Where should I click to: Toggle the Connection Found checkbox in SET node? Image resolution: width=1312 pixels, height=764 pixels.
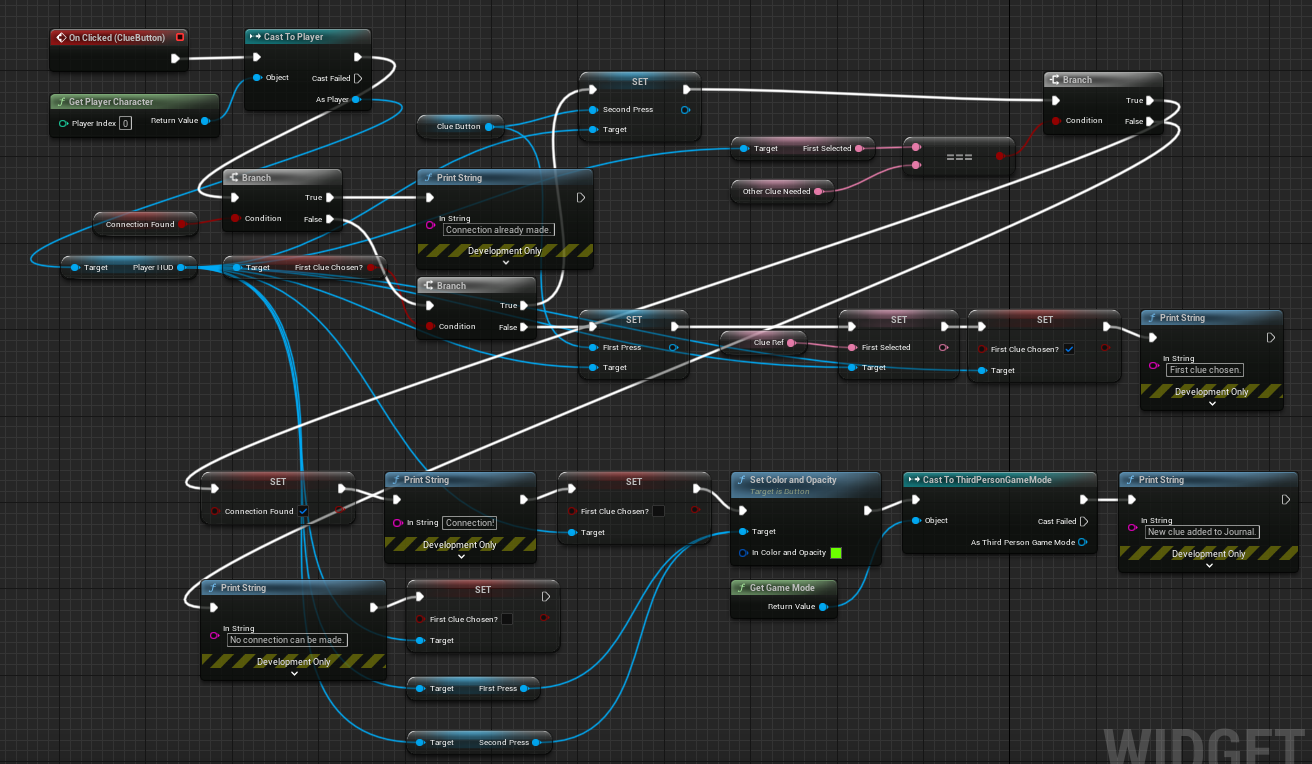pos(303,512)
